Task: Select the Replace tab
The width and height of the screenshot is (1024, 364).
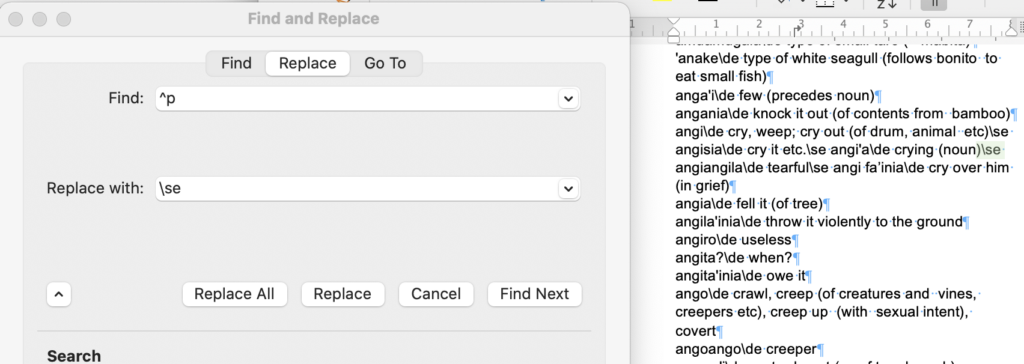Action: click(x=308, y=63)
